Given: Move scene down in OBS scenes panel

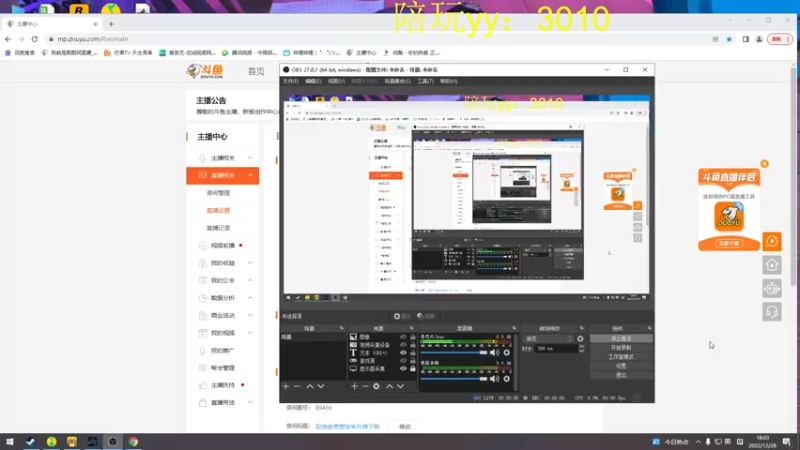Looking at the screenshot, I should [321, 386].
